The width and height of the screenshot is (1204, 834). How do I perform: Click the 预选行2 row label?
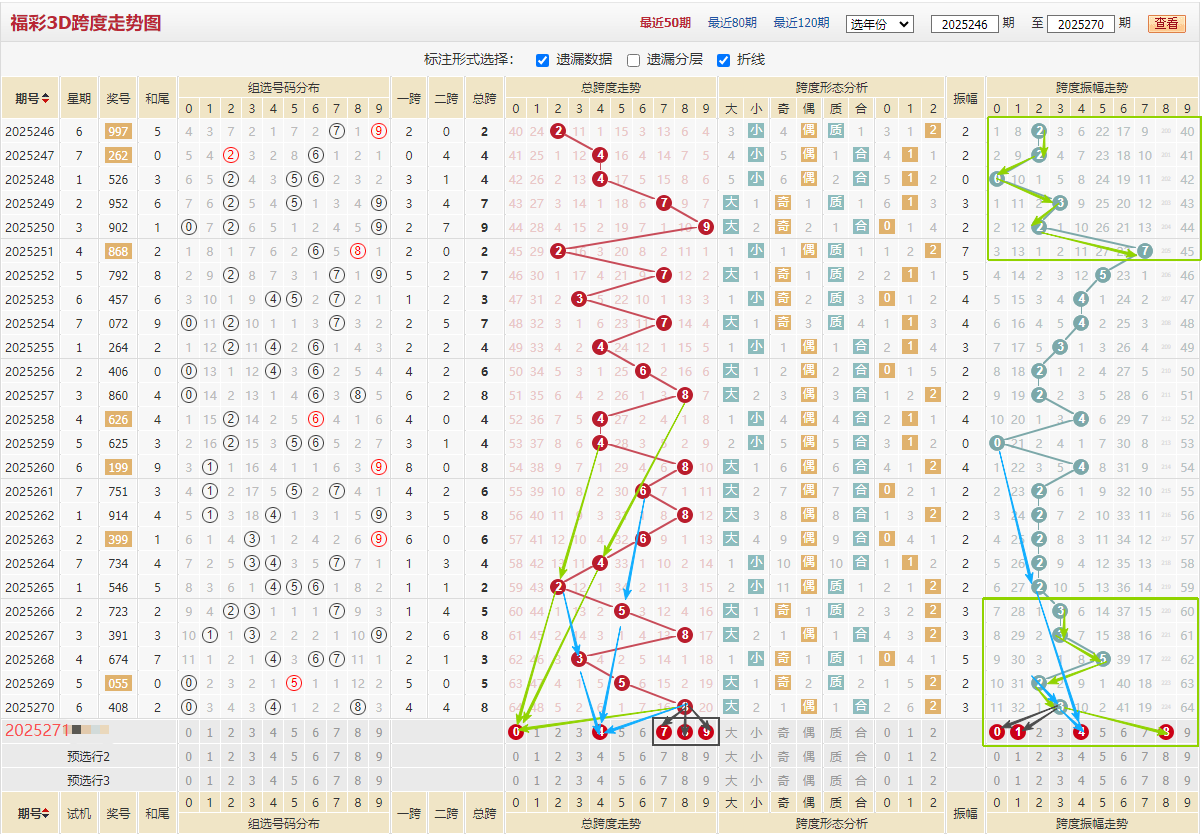[89, 756]
